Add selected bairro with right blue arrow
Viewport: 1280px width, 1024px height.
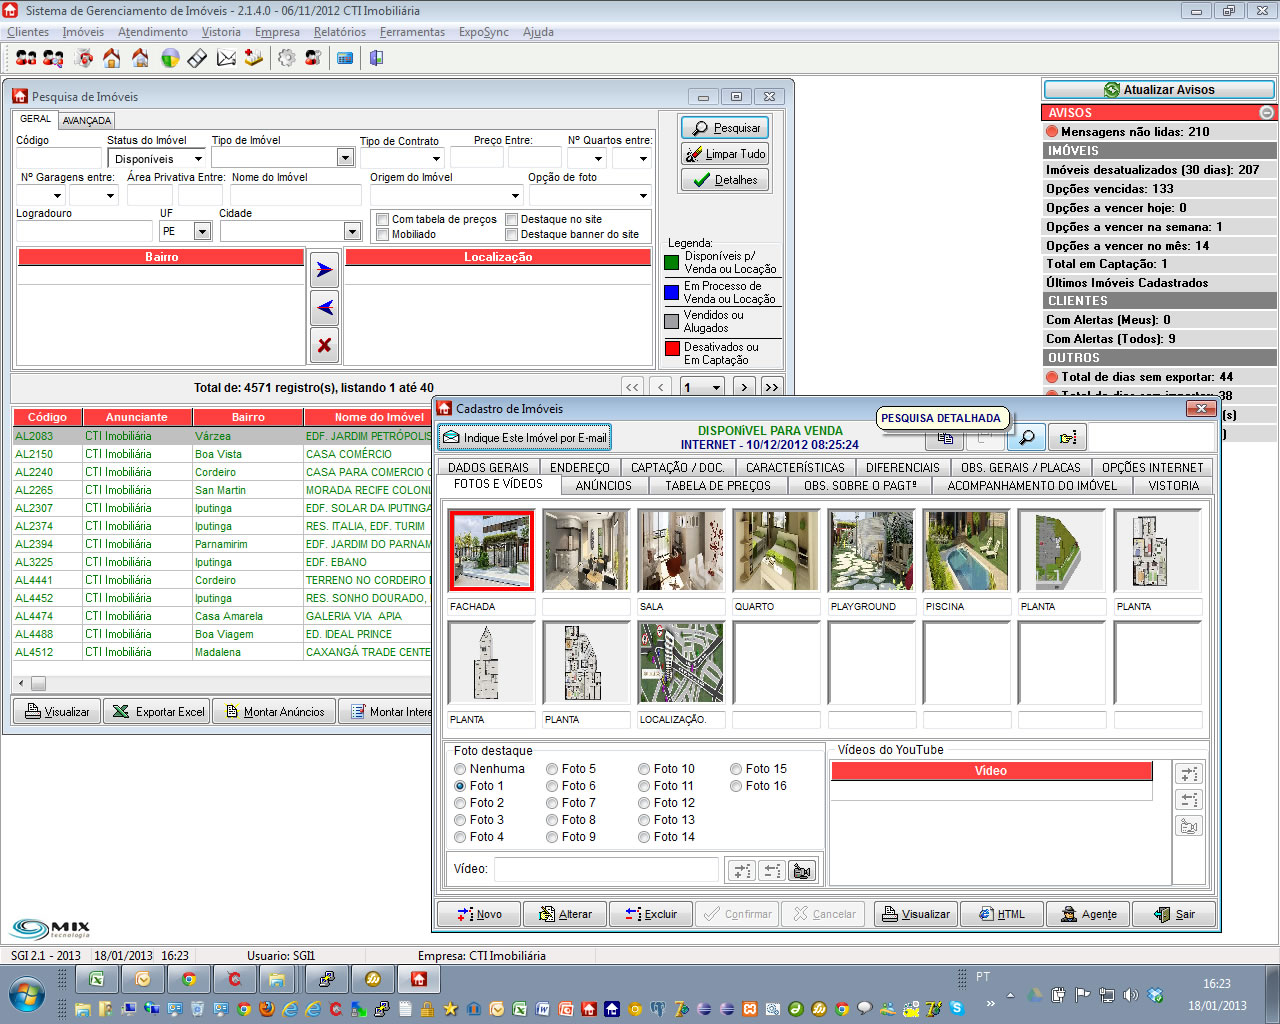pyautogui.click(x=324, y=270)
